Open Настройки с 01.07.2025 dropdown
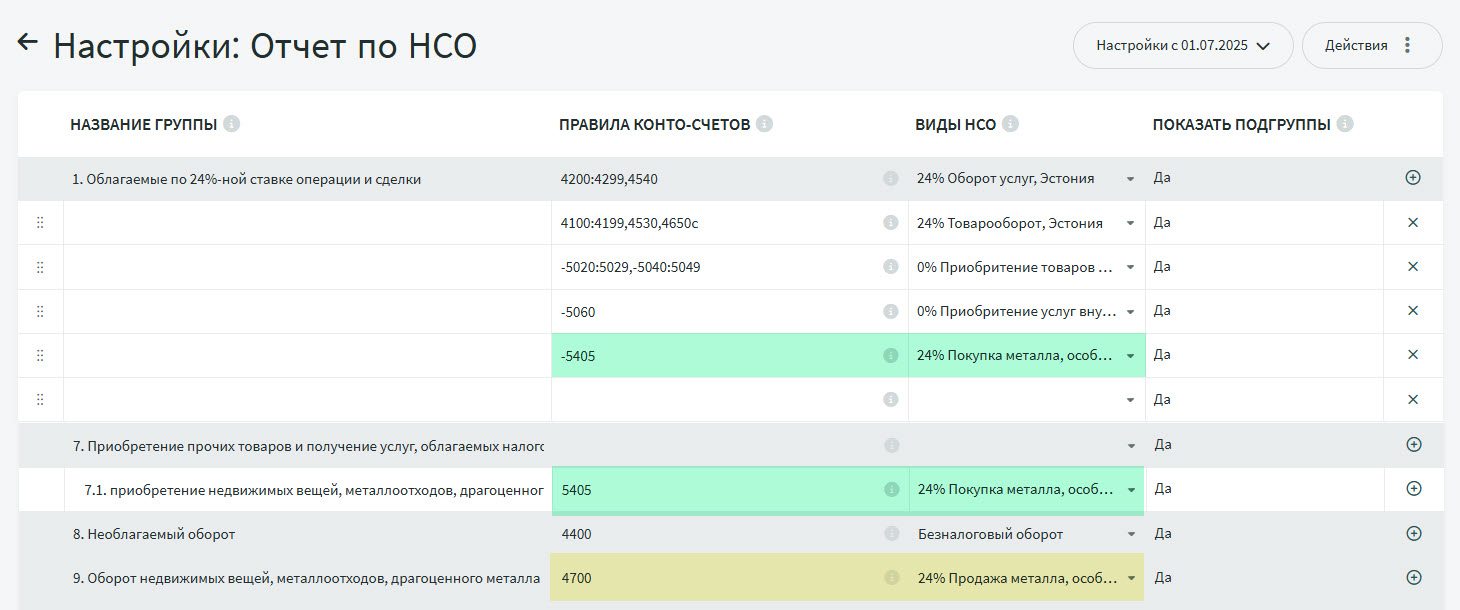The width and height of the screenshot is (1460, 610). point(1182,45)
